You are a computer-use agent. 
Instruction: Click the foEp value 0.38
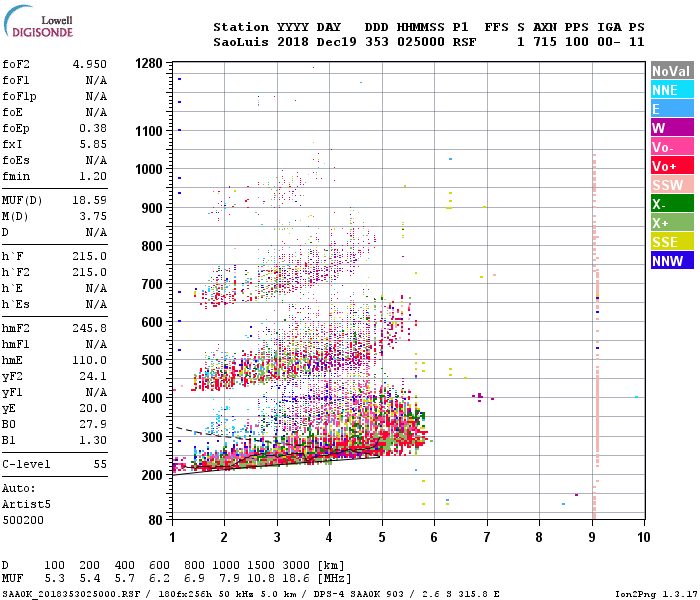click(x=93, y=128)
